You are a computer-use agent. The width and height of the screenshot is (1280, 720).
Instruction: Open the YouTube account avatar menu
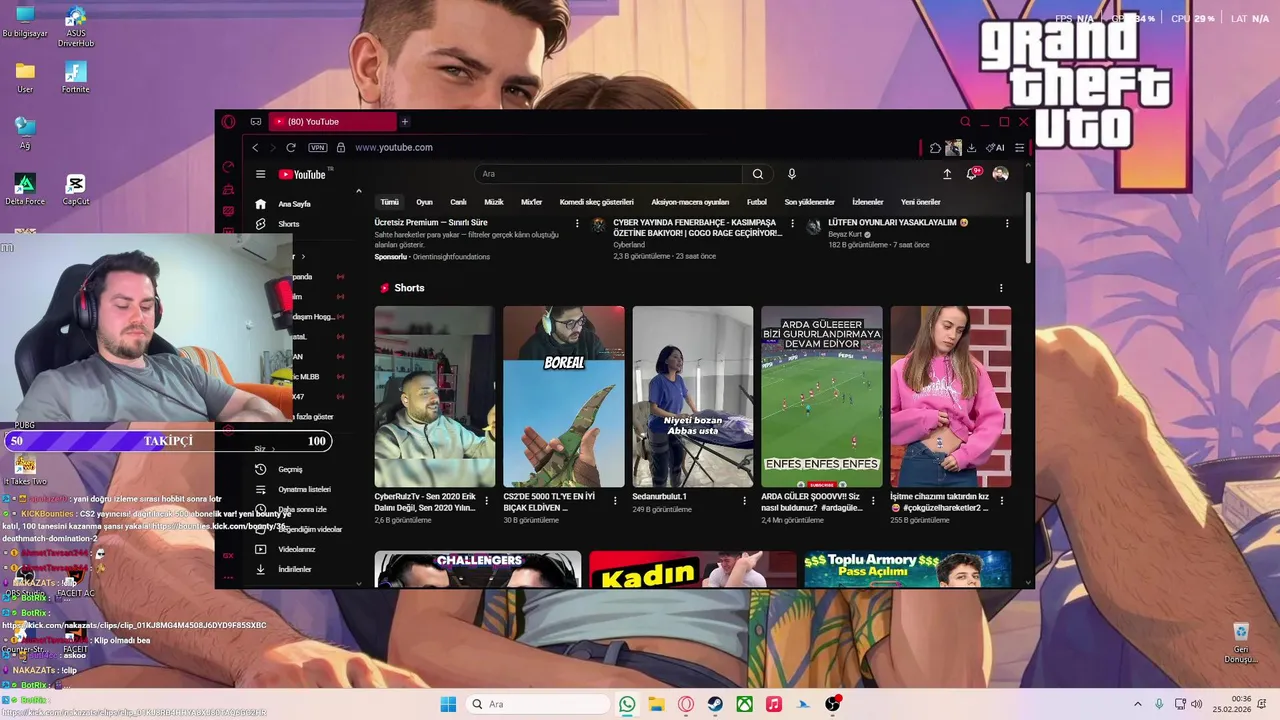(1000, 174)
